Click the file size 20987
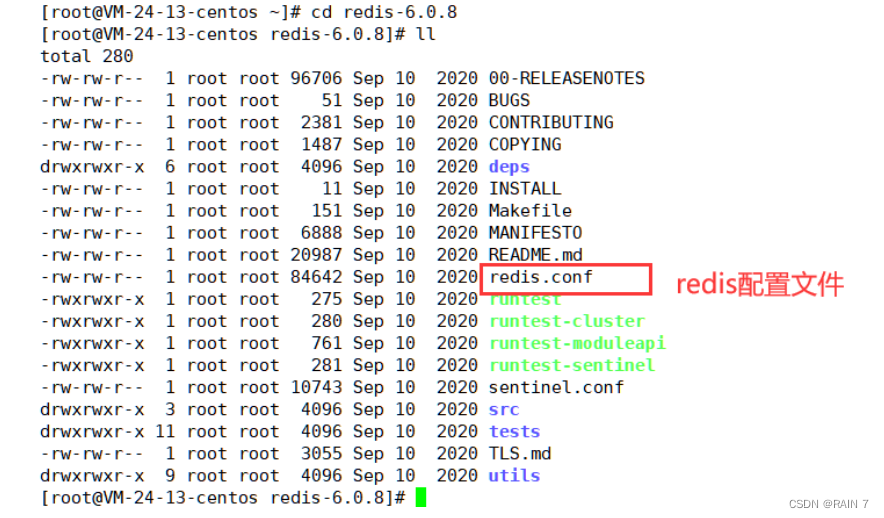884x518 pixels. coord(316,255)
